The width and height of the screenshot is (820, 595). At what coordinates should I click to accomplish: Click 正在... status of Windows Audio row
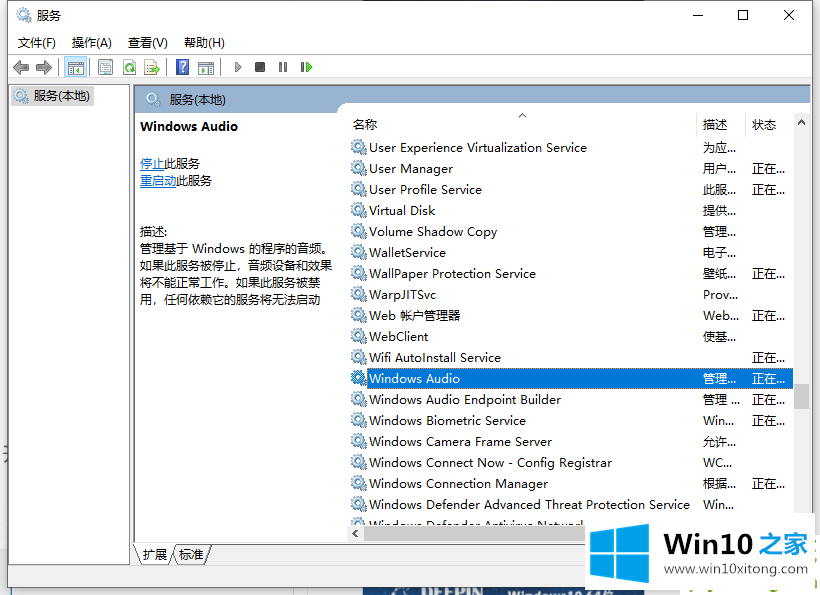pyautogui.click(x=768, y=379)
